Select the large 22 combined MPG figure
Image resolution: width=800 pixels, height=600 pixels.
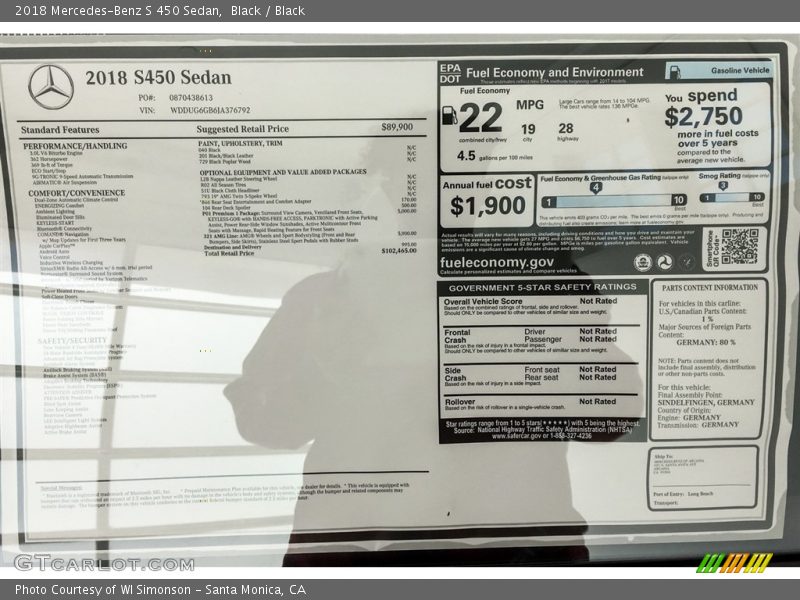tap(481, 117)
